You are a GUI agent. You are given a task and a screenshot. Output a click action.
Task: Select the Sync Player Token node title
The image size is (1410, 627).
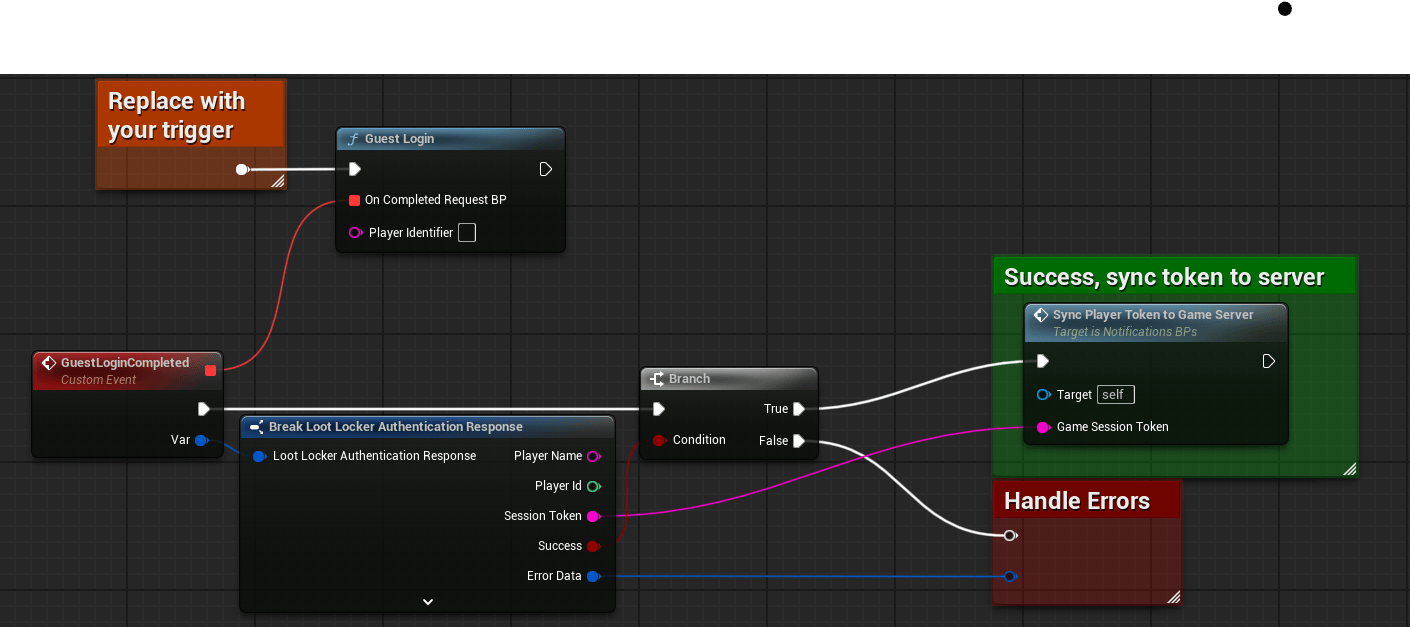(x=1152, y=315)
